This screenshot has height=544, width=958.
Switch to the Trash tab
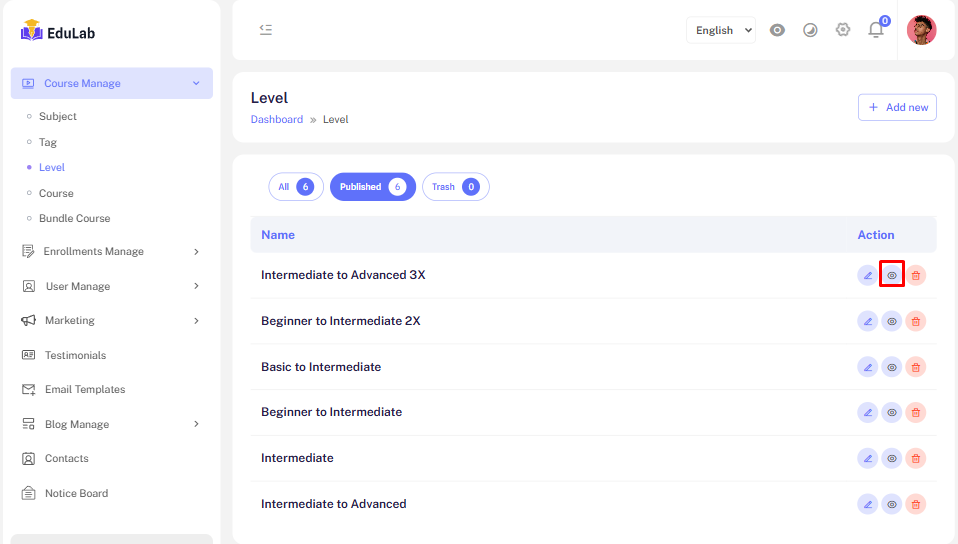coord(455,187)
